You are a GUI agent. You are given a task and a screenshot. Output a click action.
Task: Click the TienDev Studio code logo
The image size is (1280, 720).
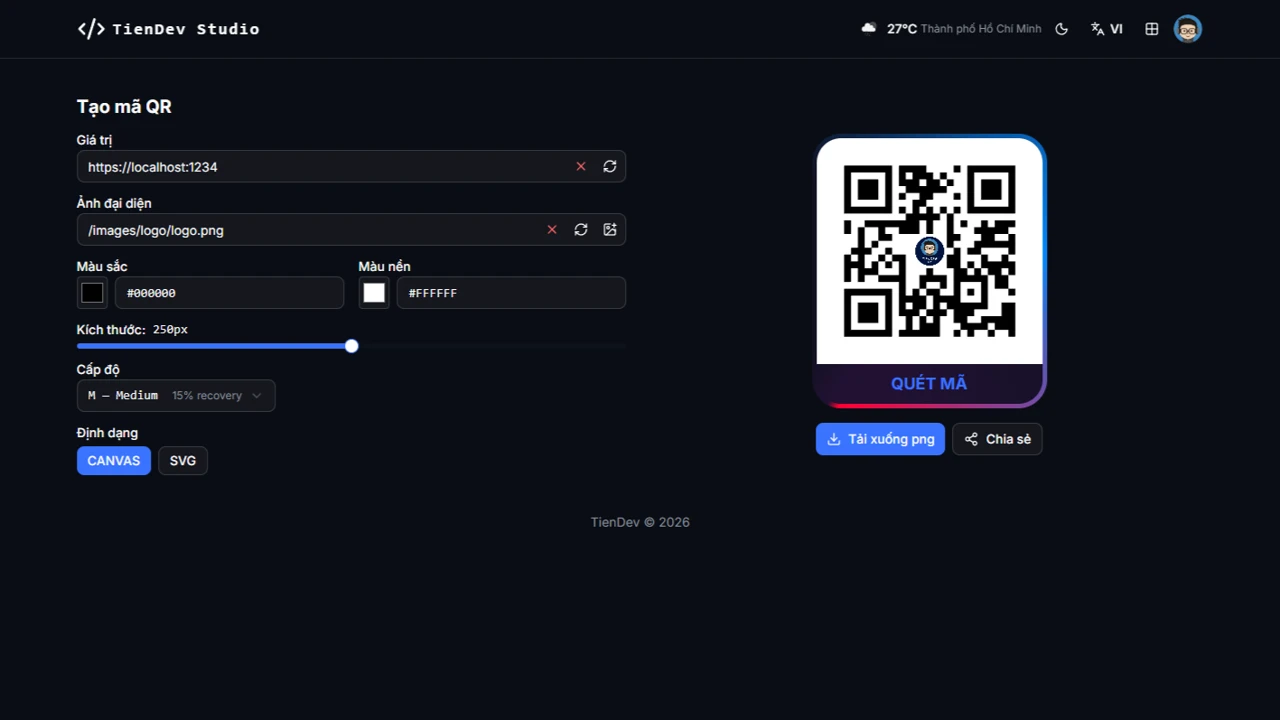[x=90, y=28]
